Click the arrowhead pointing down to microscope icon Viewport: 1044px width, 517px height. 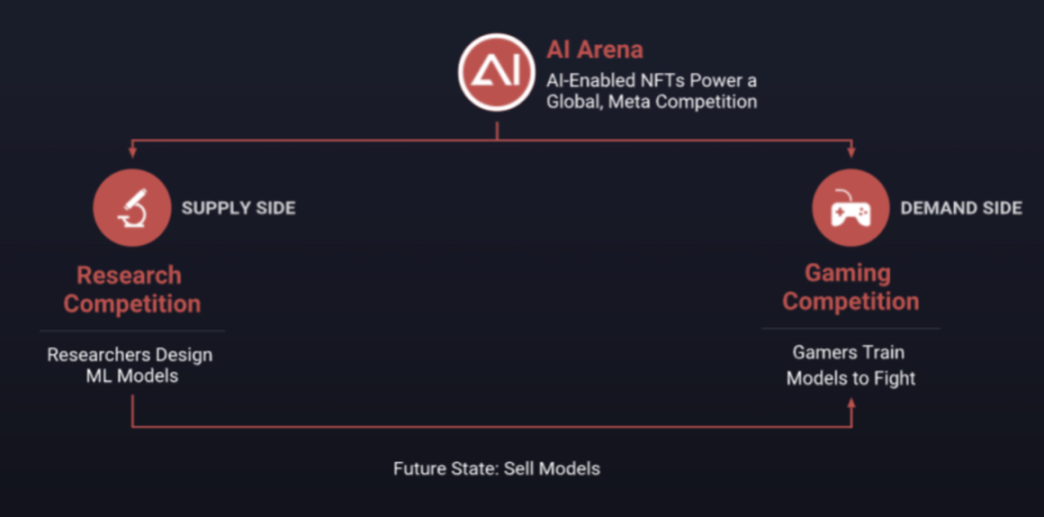[132, 153]
